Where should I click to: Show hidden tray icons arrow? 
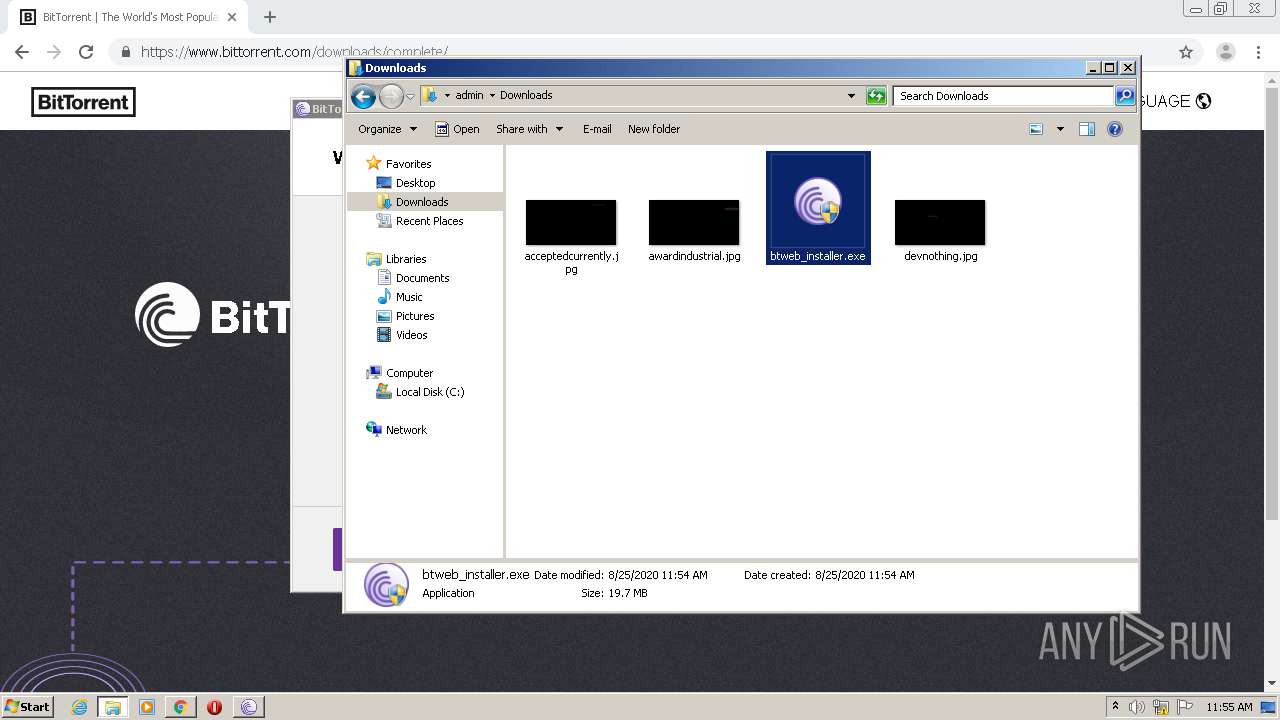click(x=1115, y=707)
